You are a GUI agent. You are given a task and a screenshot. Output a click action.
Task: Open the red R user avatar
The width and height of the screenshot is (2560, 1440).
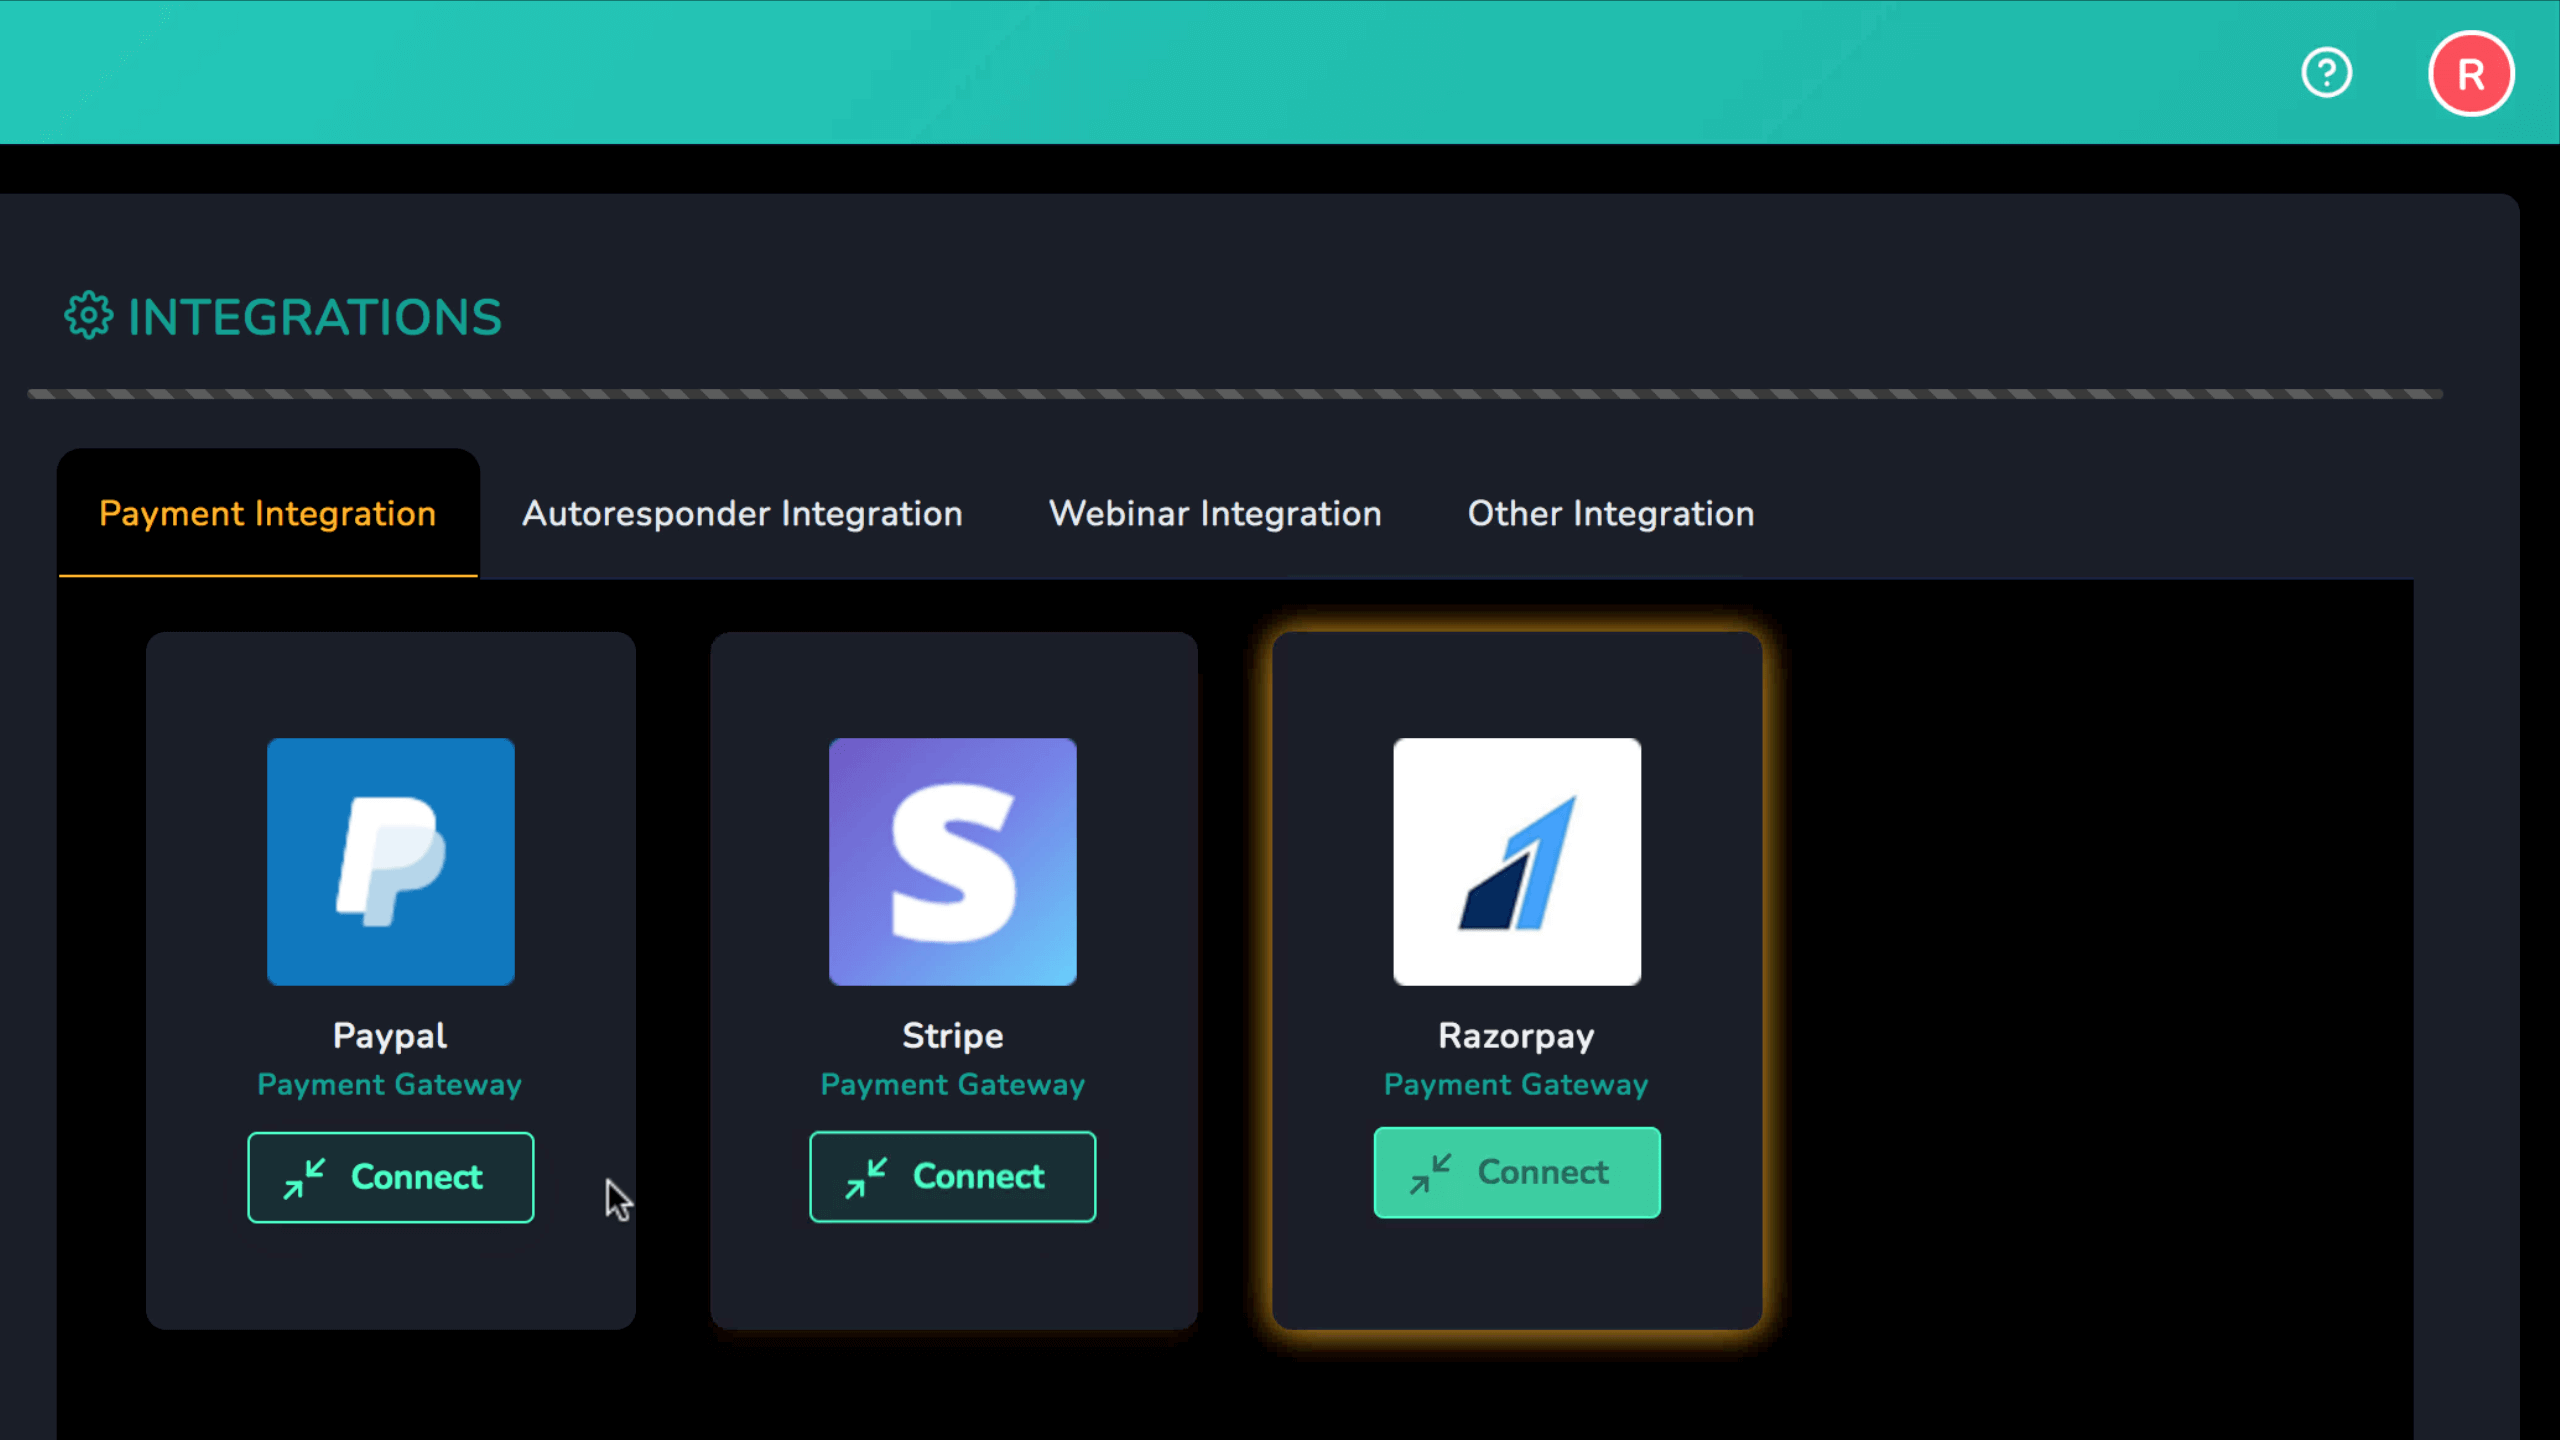tap(2470, 74)
